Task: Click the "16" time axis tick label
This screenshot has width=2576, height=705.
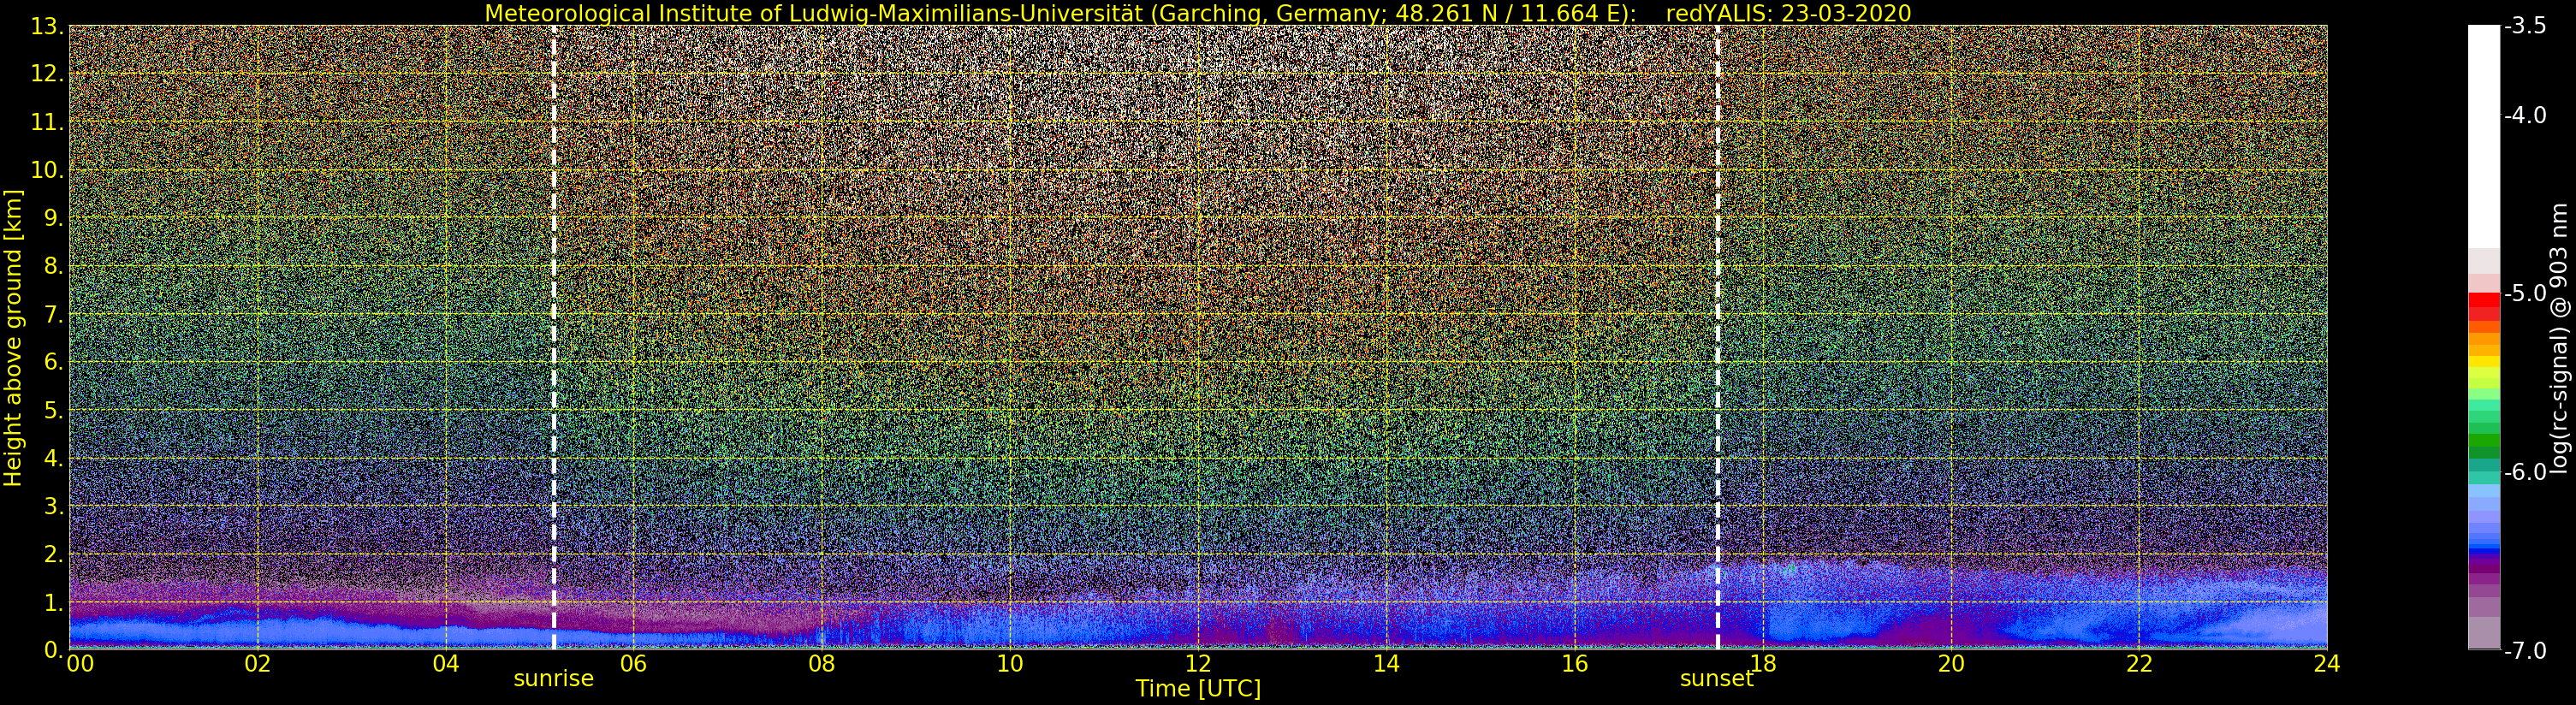Action: click(1575, 663)
